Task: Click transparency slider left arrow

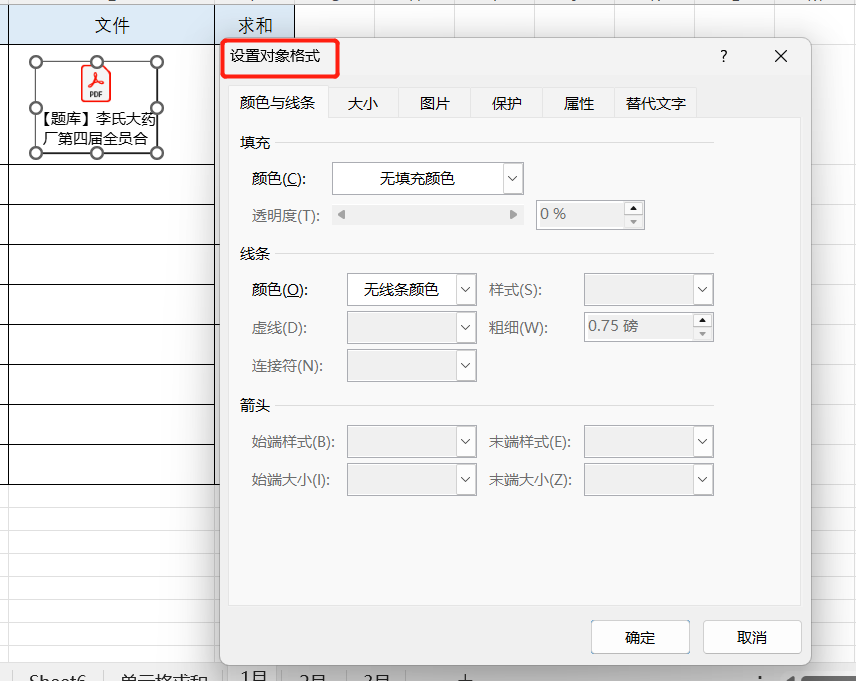Action: coord(341,215)
